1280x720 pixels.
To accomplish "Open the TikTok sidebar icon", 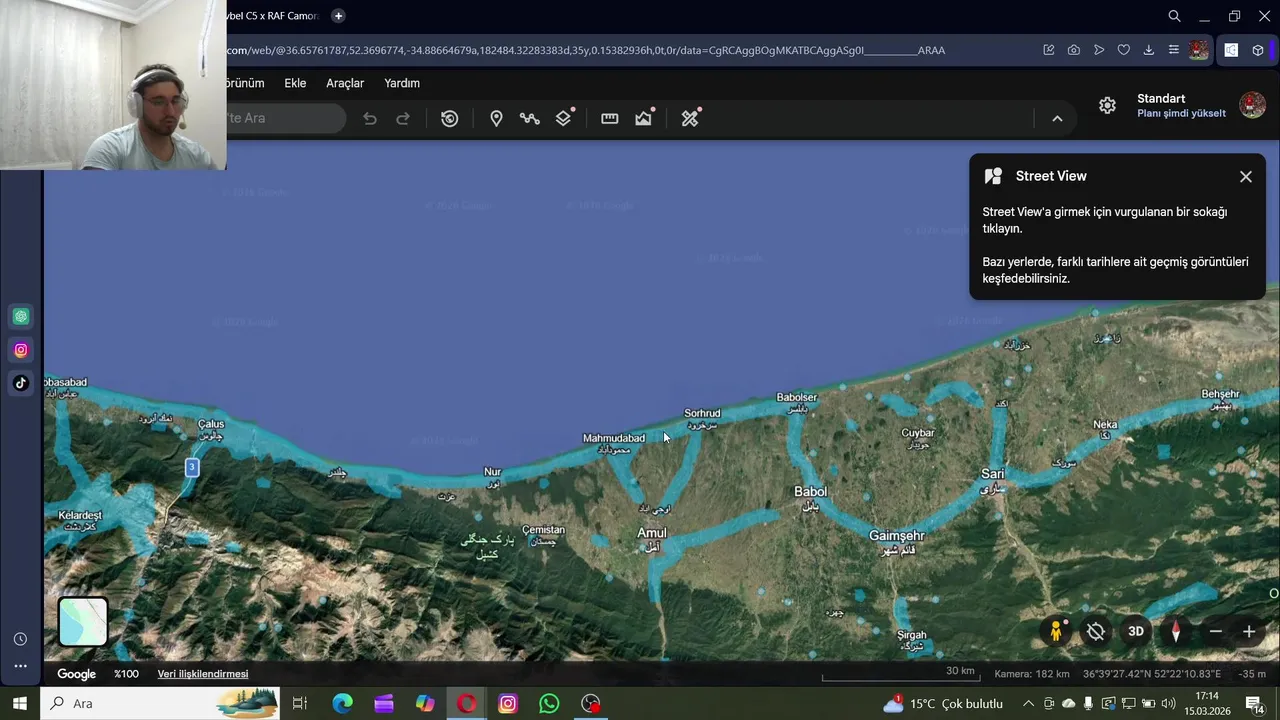I will click(21, 383).
